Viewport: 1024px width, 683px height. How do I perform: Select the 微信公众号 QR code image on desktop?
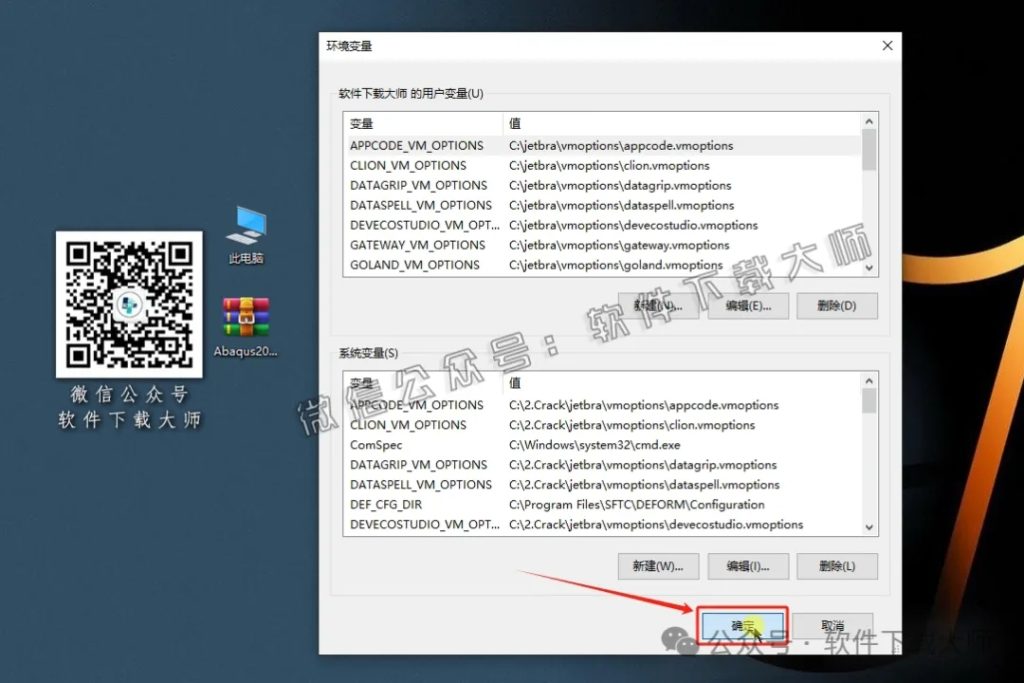[128, 303]
